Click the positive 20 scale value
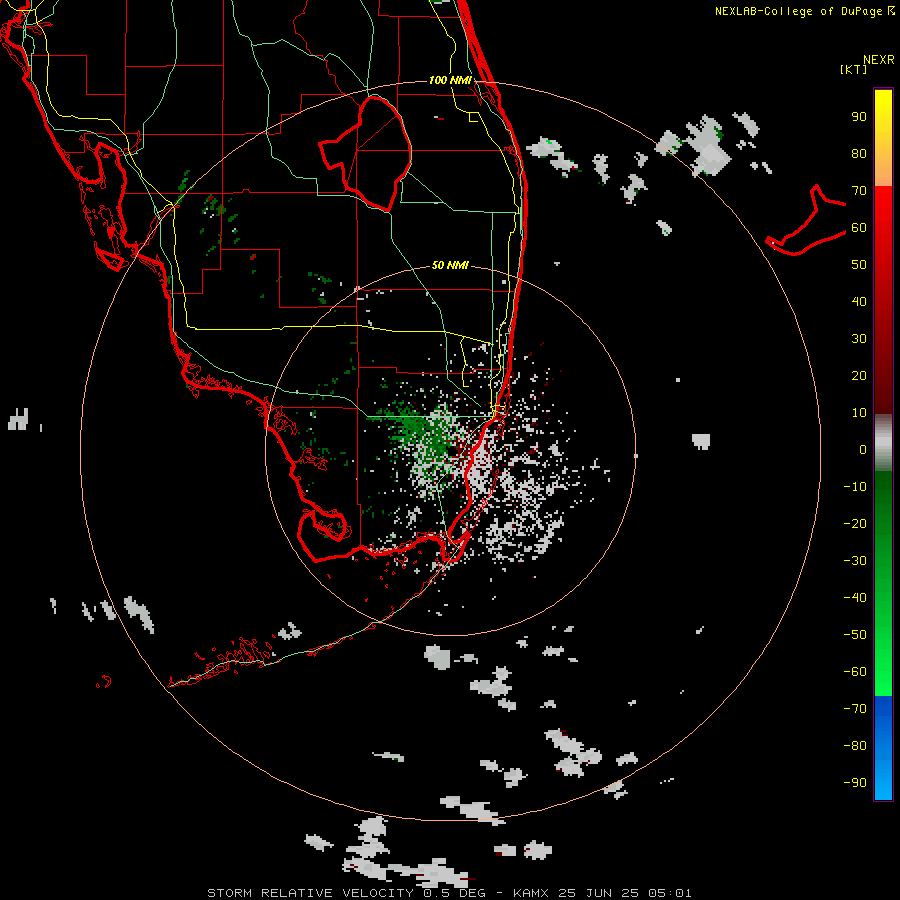Viewport: 900px width, 900px height. (x=859, y=376)
